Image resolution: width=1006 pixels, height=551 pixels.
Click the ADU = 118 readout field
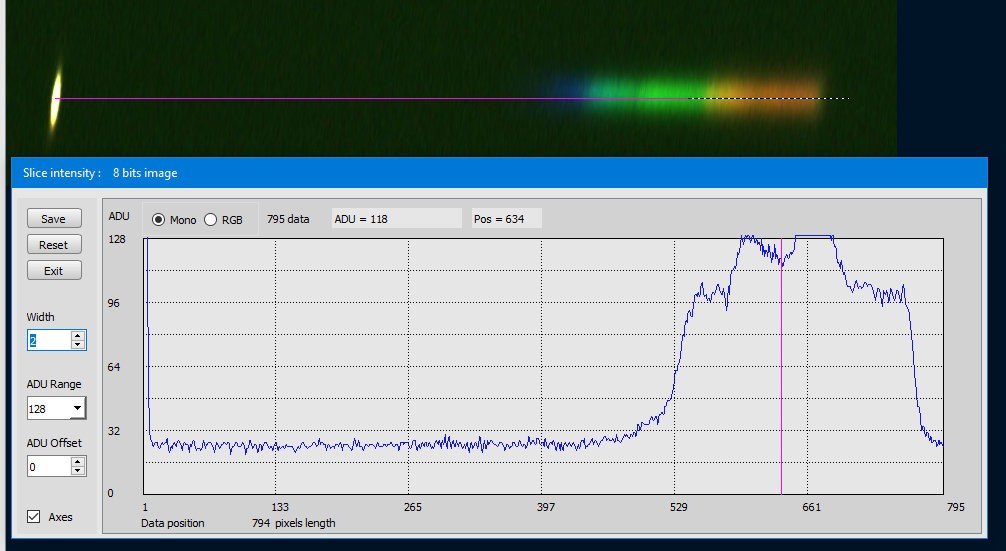396,219
